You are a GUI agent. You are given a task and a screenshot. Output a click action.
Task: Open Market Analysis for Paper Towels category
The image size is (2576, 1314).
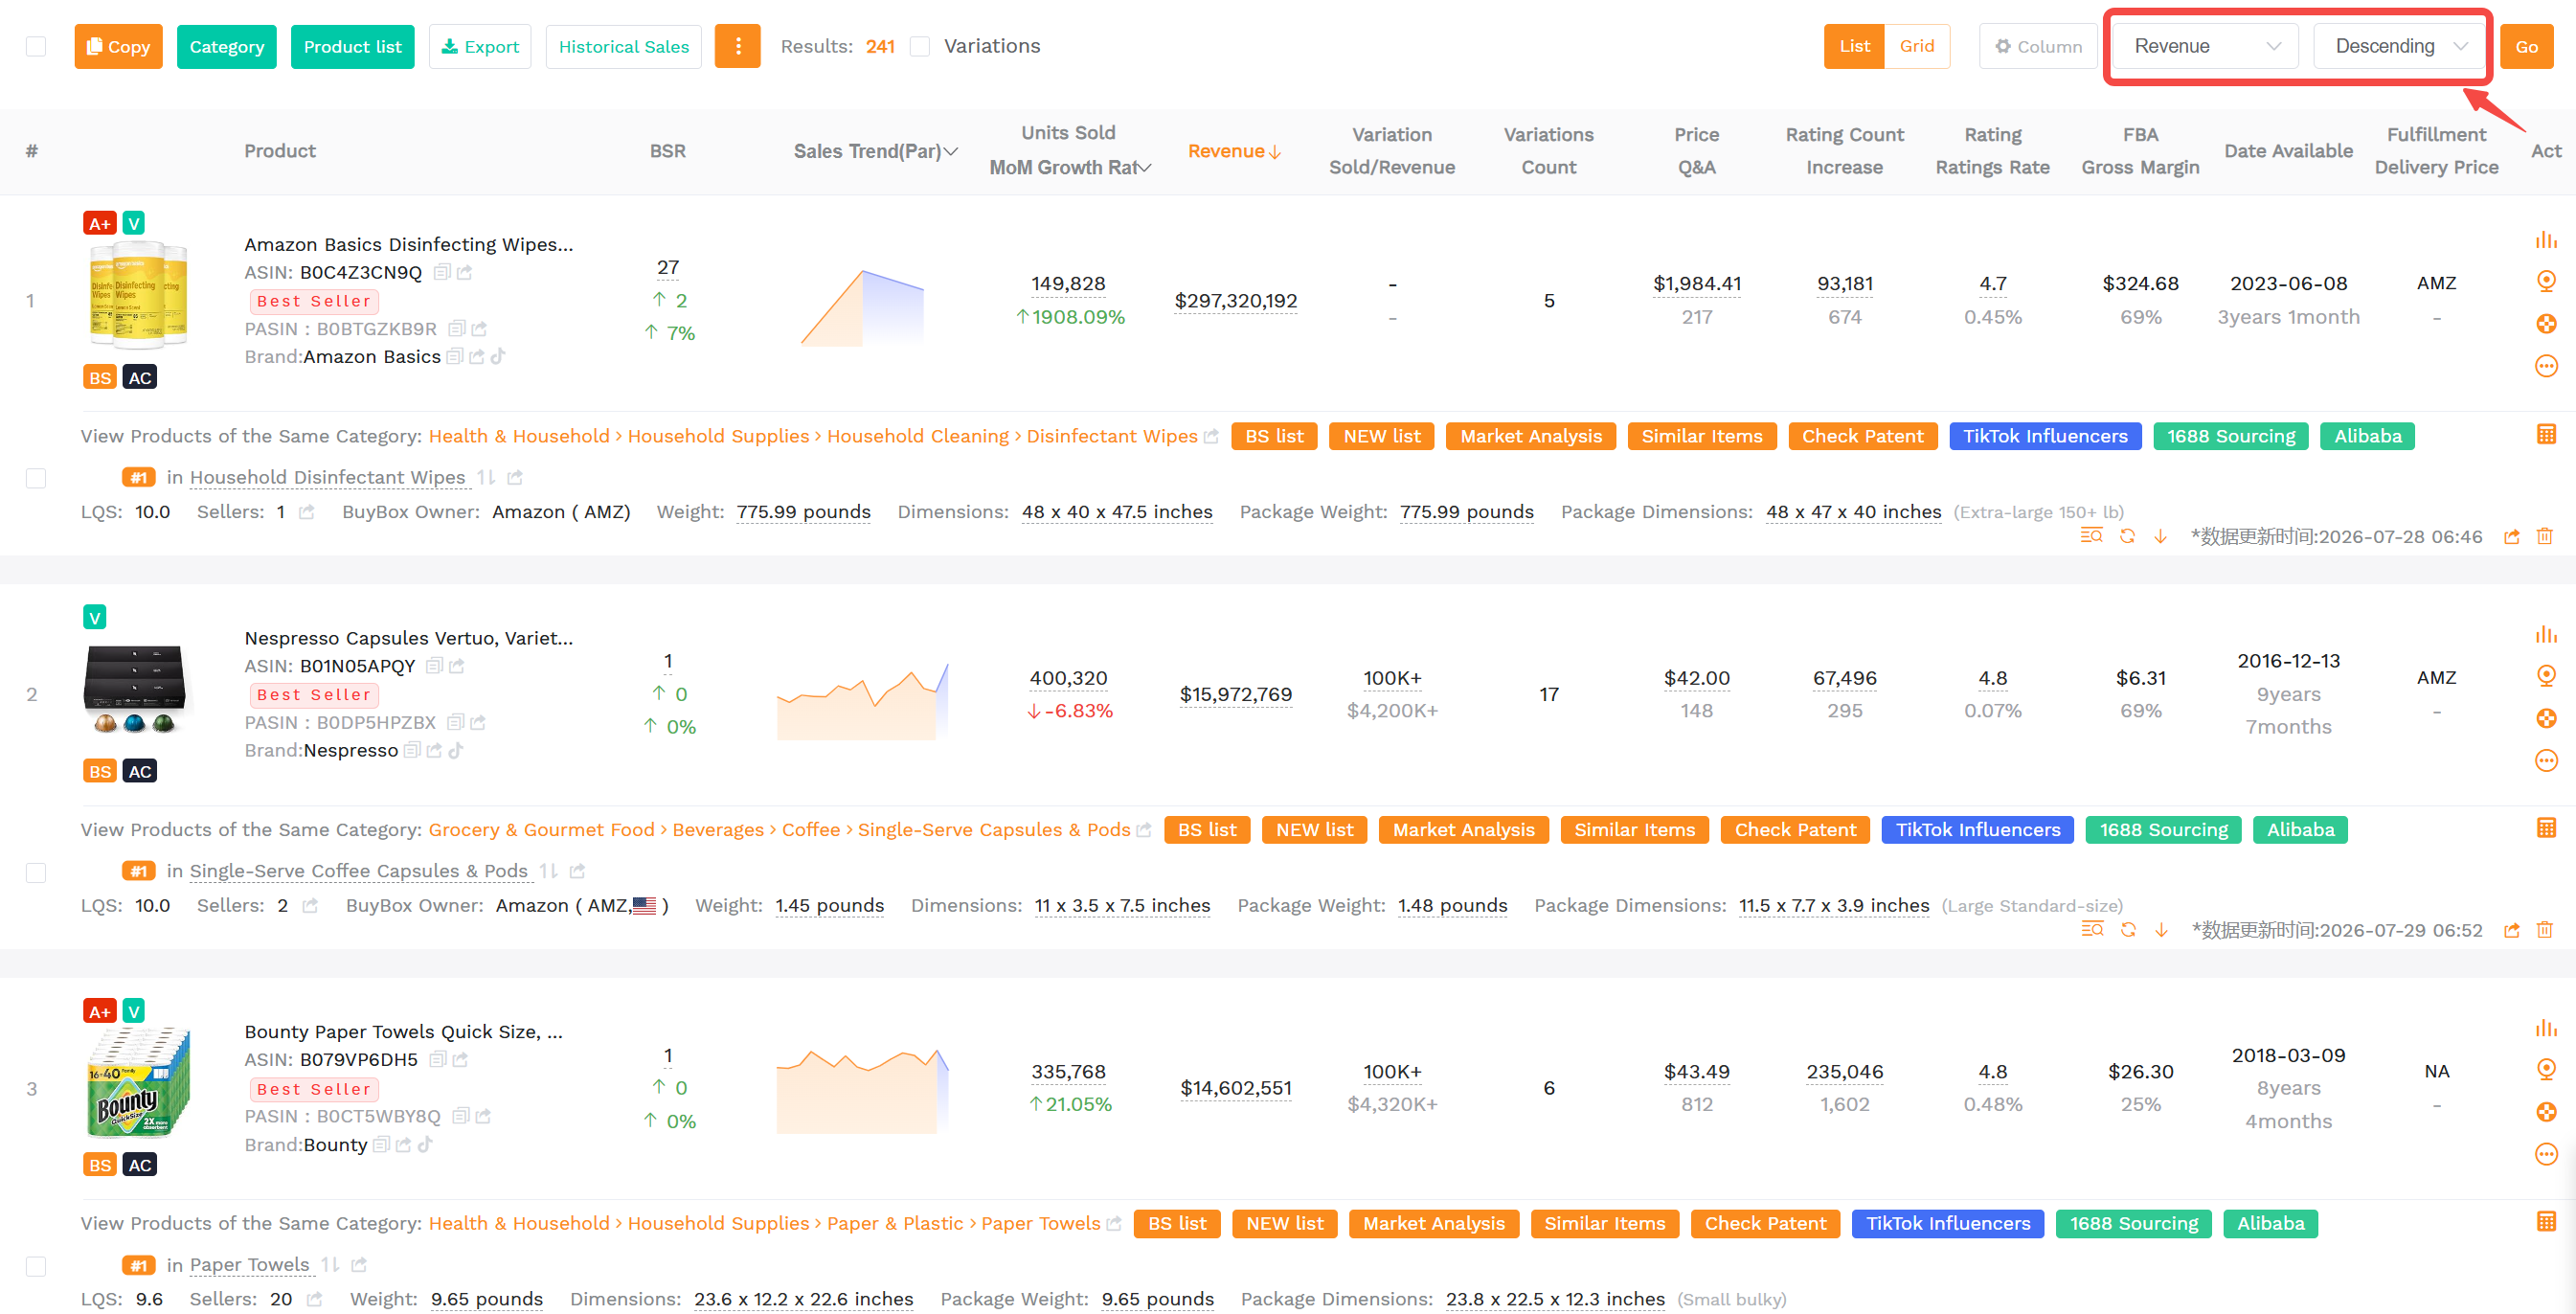point(1433,1224)
